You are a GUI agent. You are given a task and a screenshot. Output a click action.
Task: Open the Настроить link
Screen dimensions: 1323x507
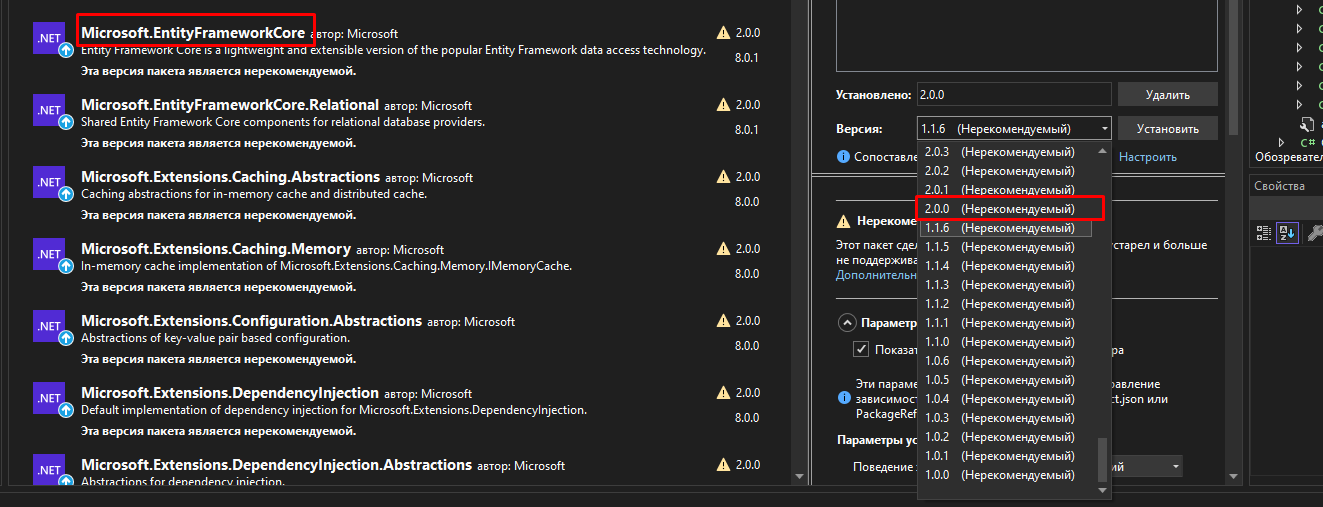point(1148,157)
